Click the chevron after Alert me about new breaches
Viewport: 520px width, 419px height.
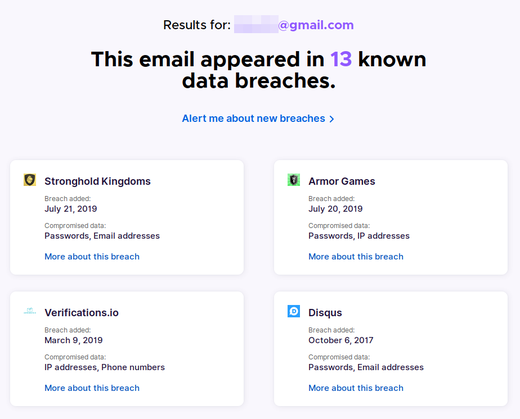331,119
